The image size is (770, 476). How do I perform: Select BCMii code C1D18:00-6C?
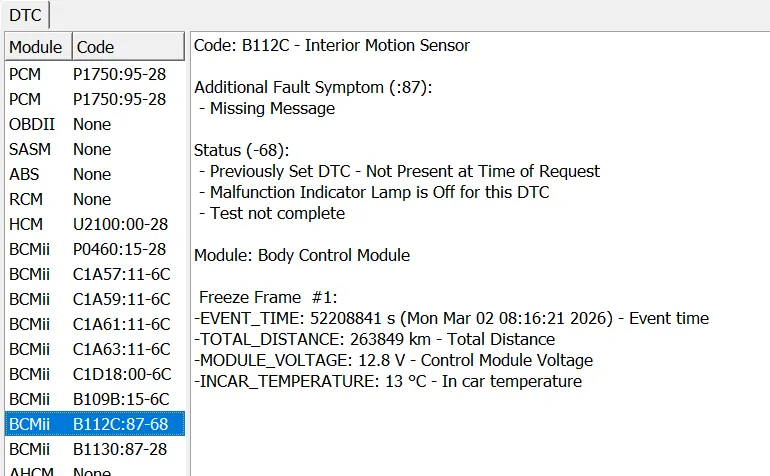click(120, 374)
